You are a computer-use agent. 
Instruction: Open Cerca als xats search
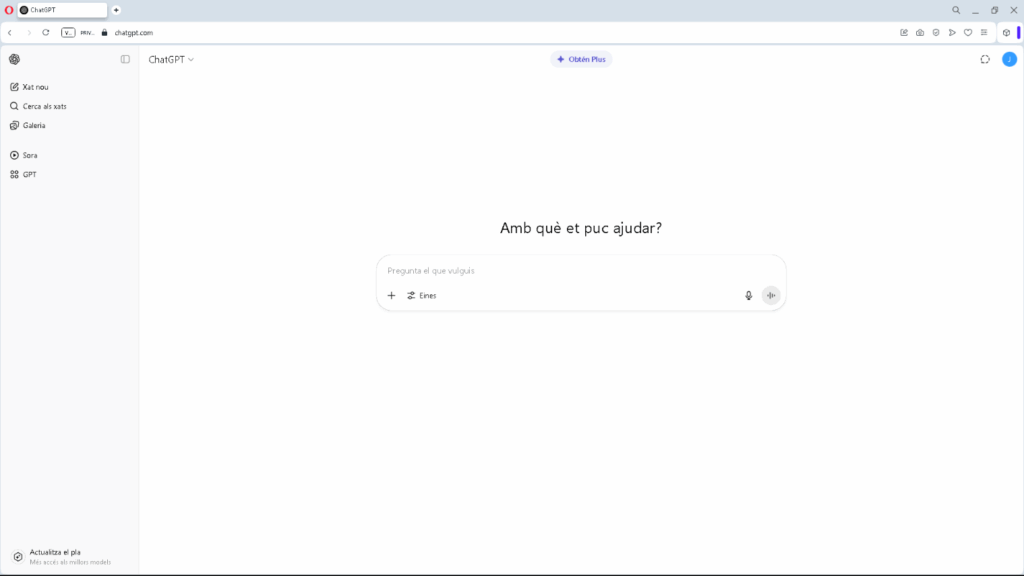pos(69,106)
